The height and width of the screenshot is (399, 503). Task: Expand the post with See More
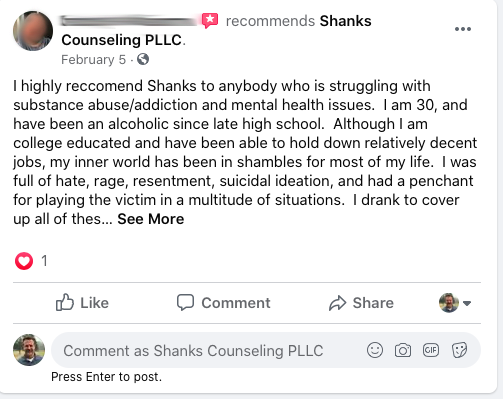pyautogui.click(x=151, y=219)
